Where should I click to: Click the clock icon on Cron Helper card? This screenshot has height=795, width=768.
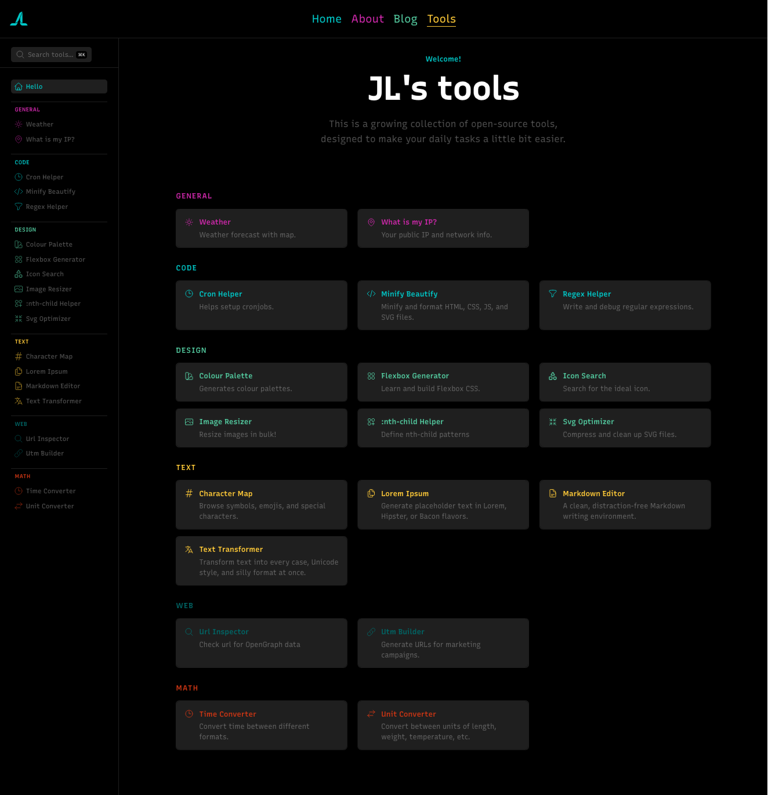[189, 294]
